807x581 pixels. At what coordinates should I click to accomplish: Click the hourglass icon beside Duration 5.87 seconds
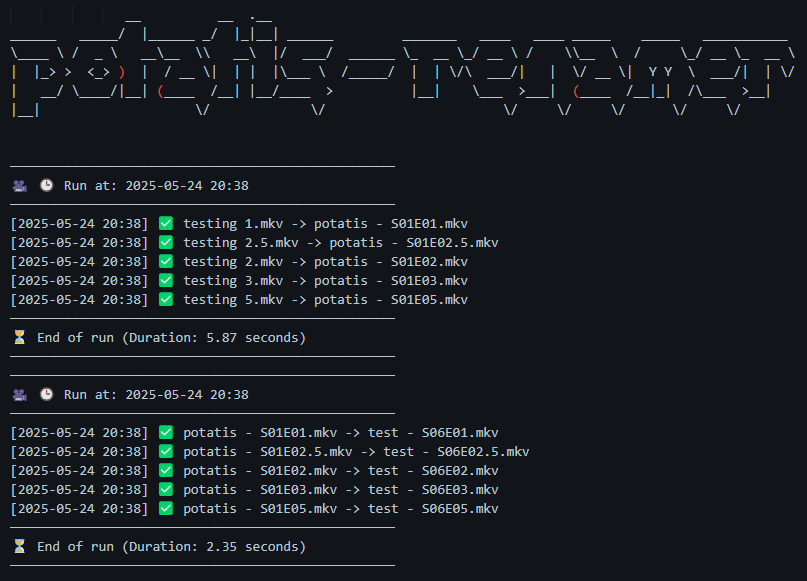19,337
